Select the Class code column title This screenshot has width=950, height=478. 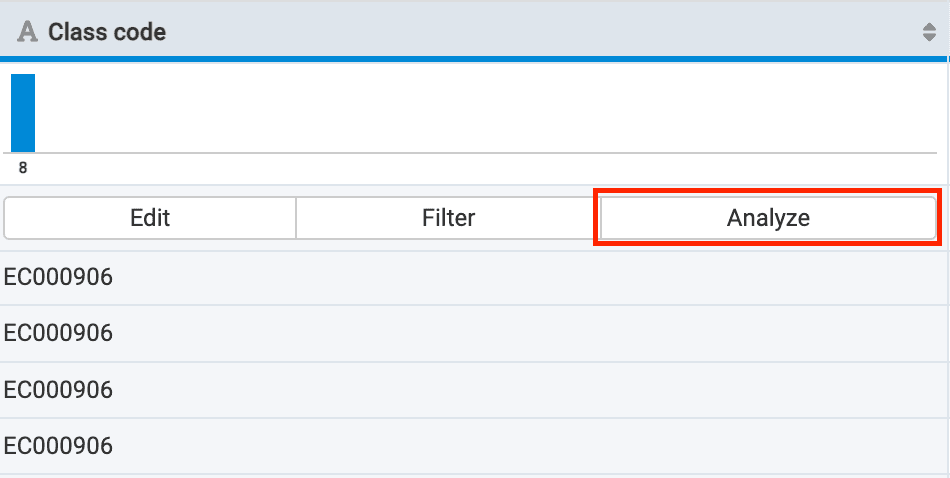coord(107,33)
